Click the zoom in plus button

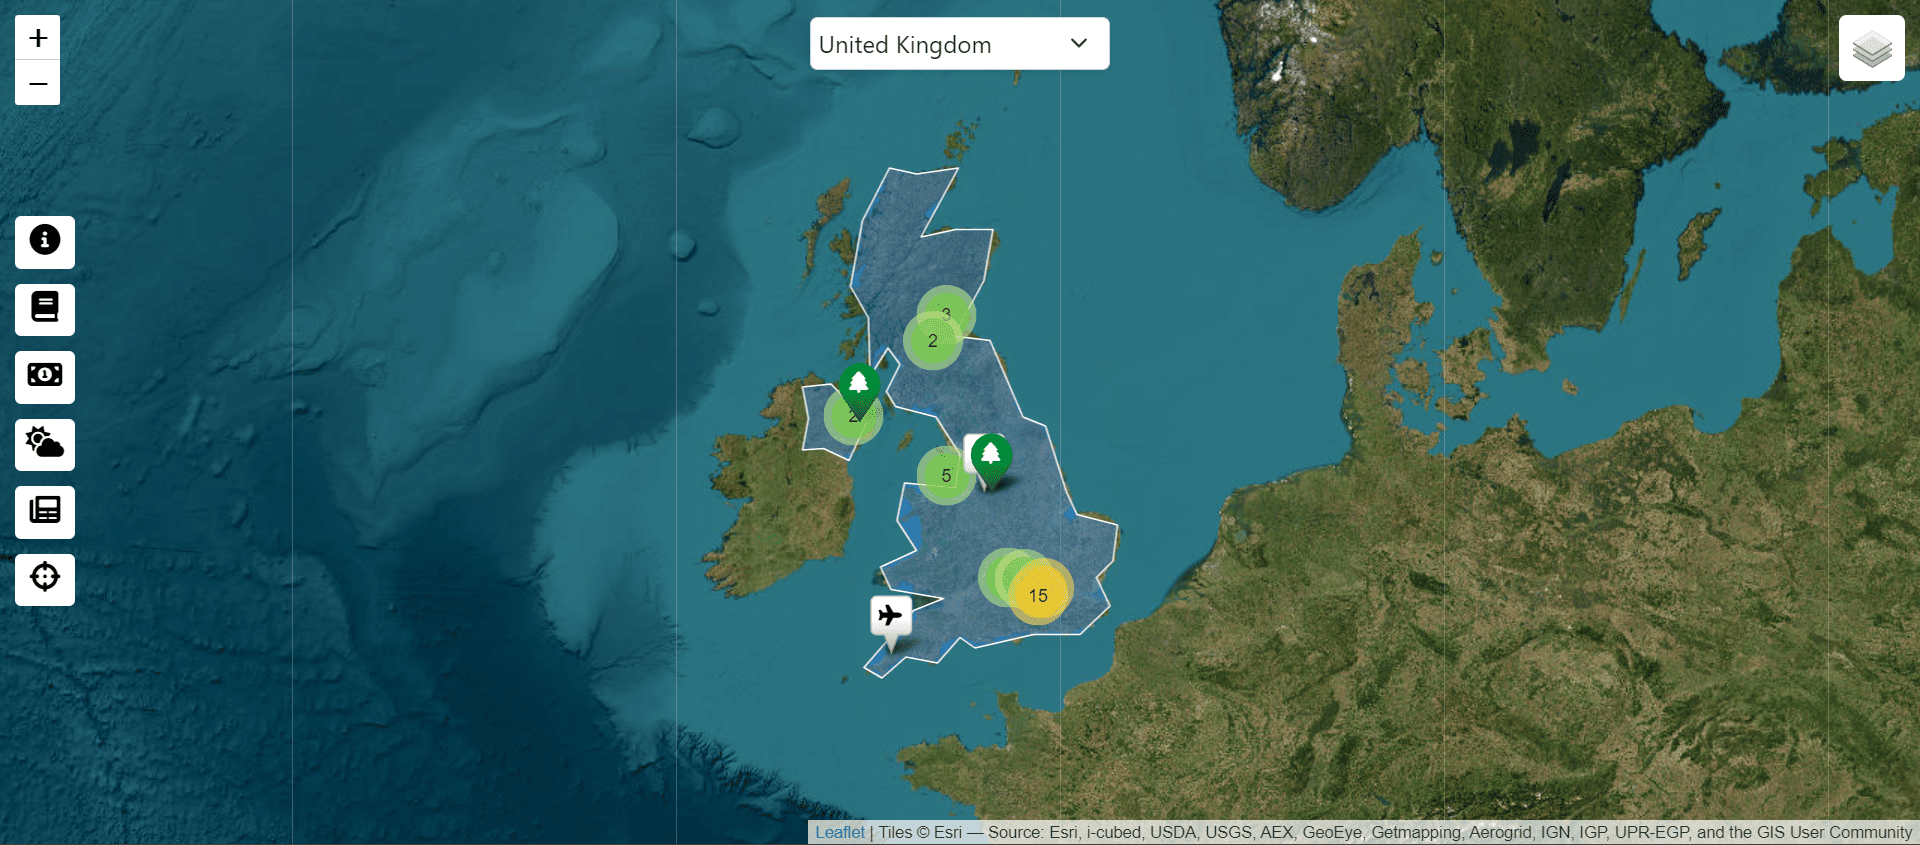point(38,38)
